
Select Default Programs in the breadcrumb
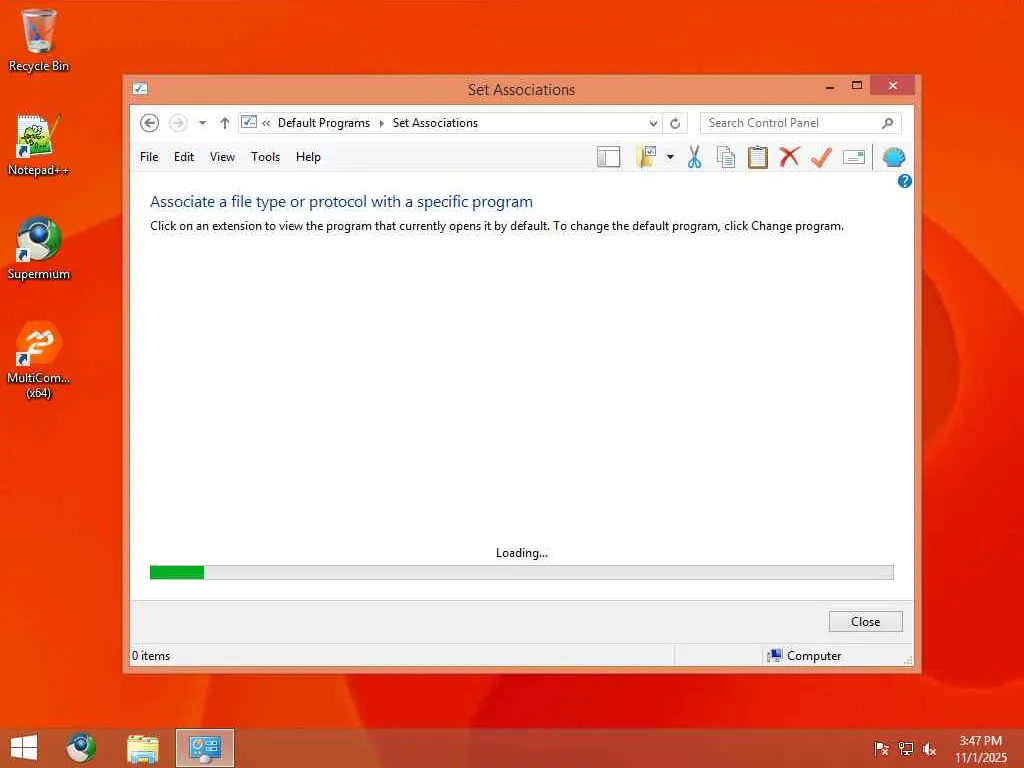pyautogui.click(x=324, y=123)
